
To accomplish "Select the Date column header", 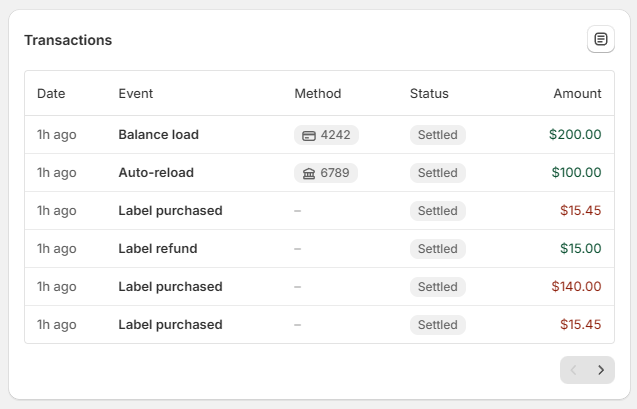I will [x=51, y=94].
